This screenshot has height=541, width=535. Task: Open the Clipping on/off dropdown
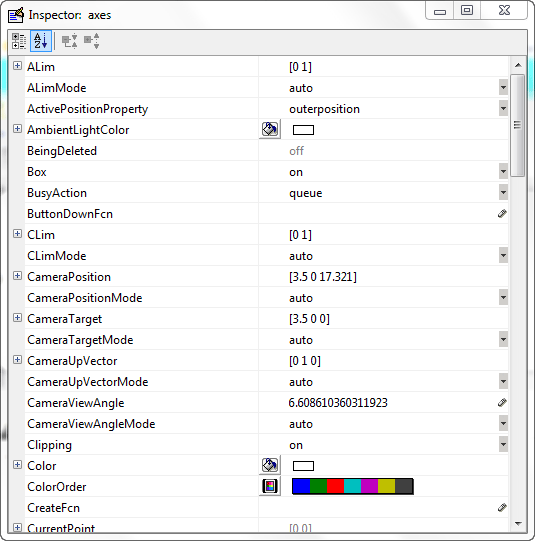(x=503, y=445)
